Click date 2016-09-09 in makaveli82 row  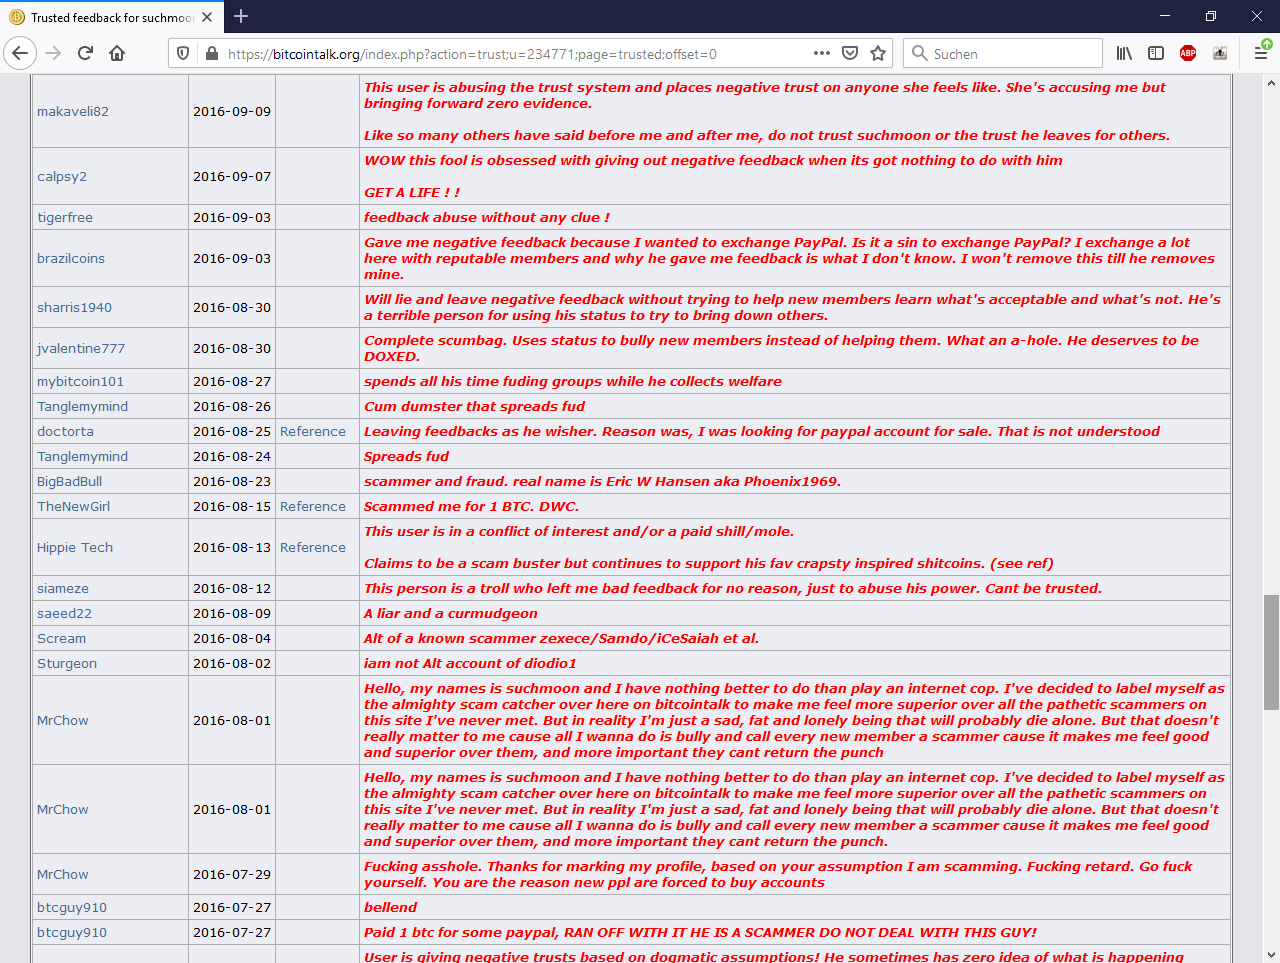[x=232, y=111]
